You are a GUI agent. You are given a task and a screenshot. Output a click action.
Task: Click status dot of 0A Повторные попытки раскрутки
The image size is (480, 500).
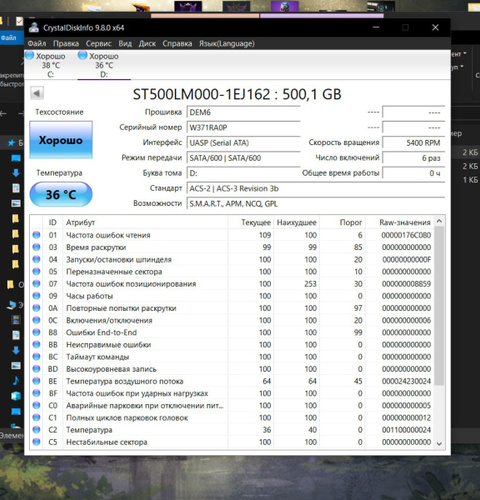36,308
